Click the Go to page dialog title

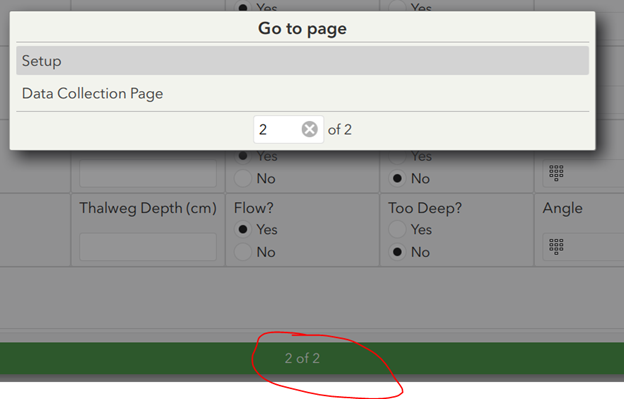tap(302, 29)
